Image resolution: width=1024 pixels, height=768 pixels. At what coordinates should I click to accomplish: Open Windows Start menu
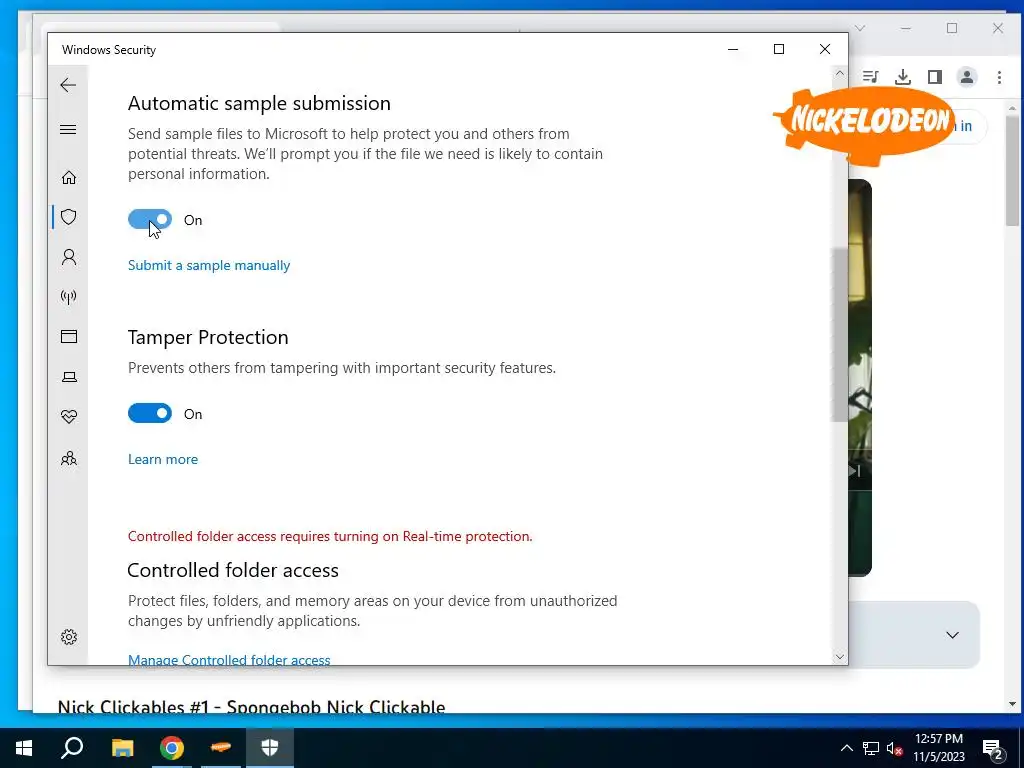pos(24,748)
